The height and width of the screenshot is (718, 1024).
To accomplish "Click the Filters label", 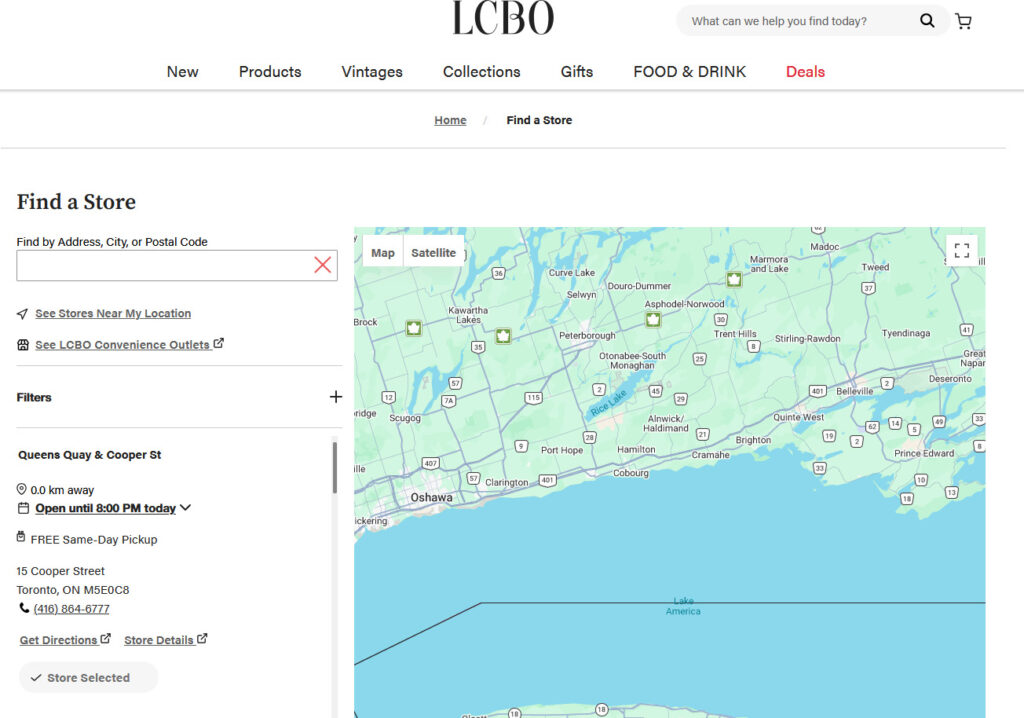I will pyautogui.click(x=34, y=397).
